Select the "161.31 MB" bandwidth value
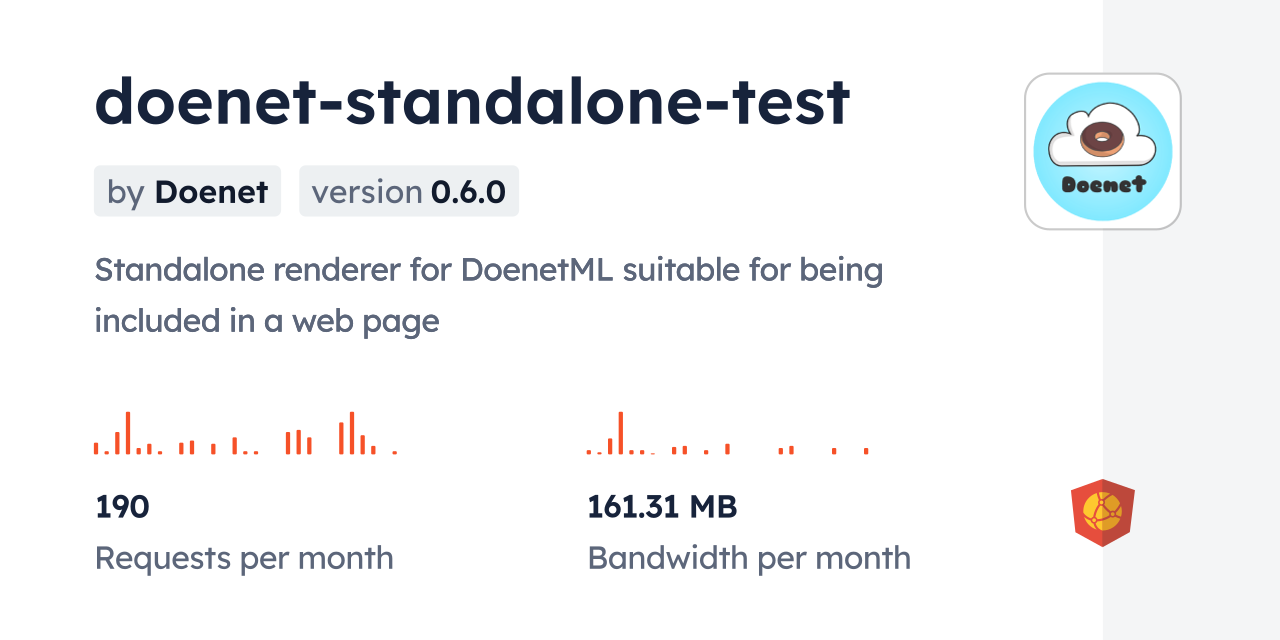This screenshot has height=640, width=1280. click(662, 507)
